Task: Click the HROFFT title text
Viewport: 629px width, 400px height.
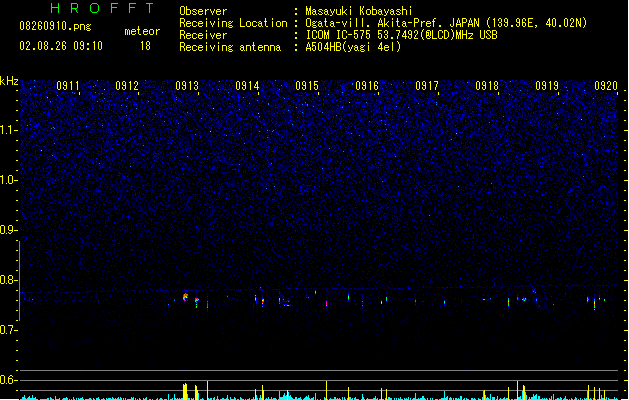Action: click(102, 8)
